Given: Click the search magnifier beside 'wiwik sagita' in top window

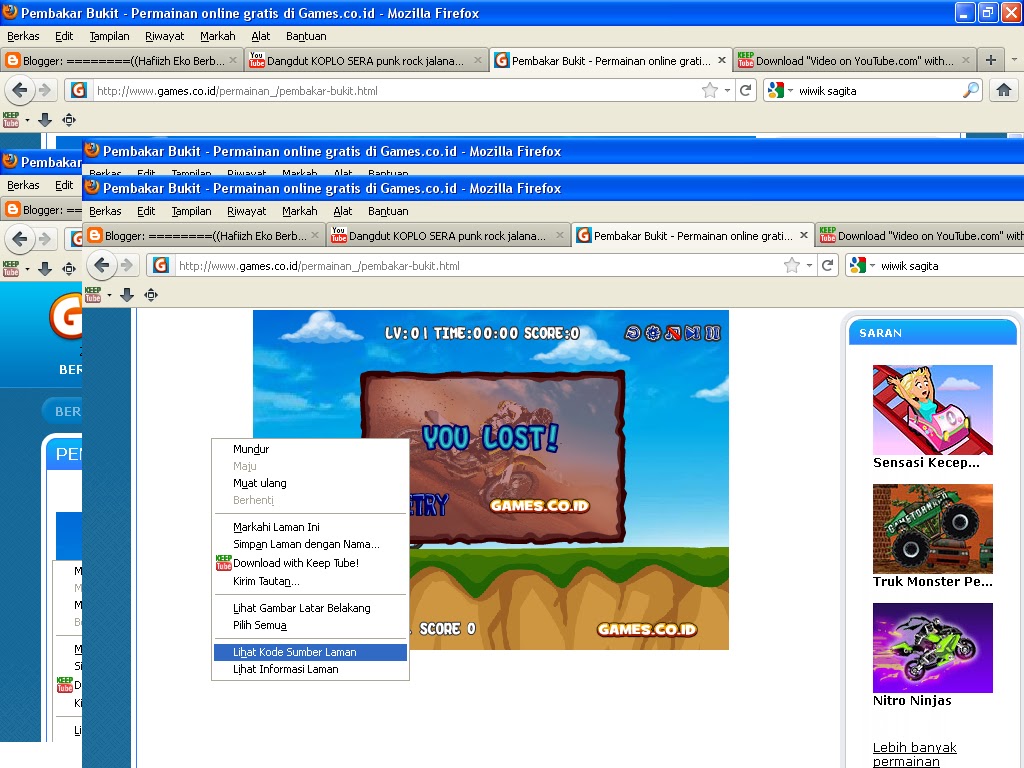Looking at the screenshot, I should click(x=971, y=90).
